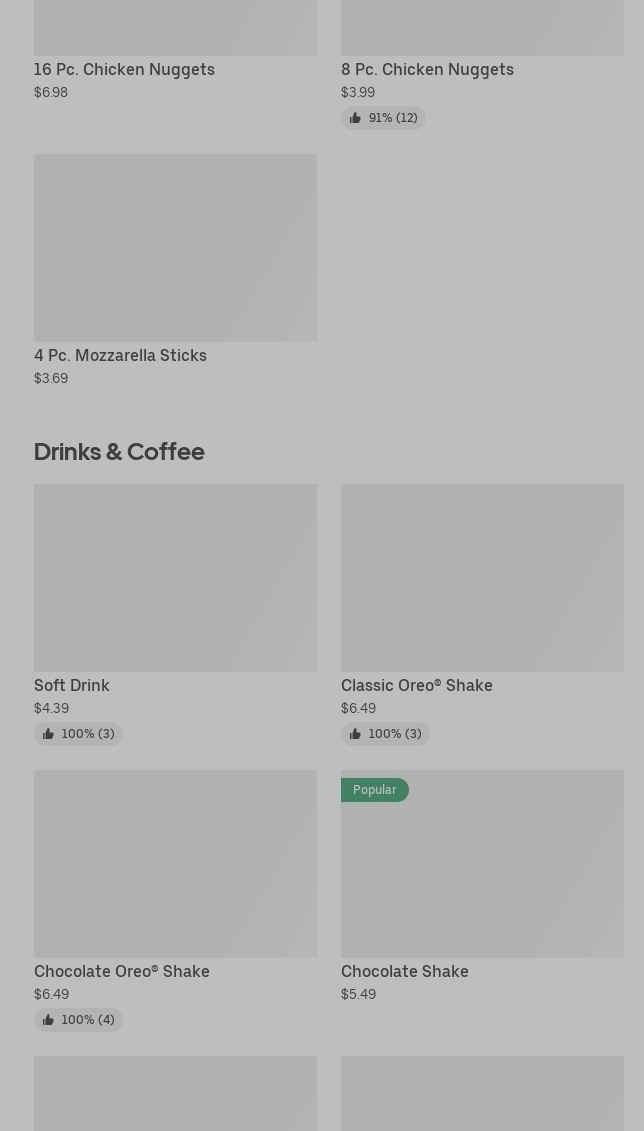Open the Soft Drink item name
Image resolution: width=644 pixels, height=1131 pixels.
[72, 685]
